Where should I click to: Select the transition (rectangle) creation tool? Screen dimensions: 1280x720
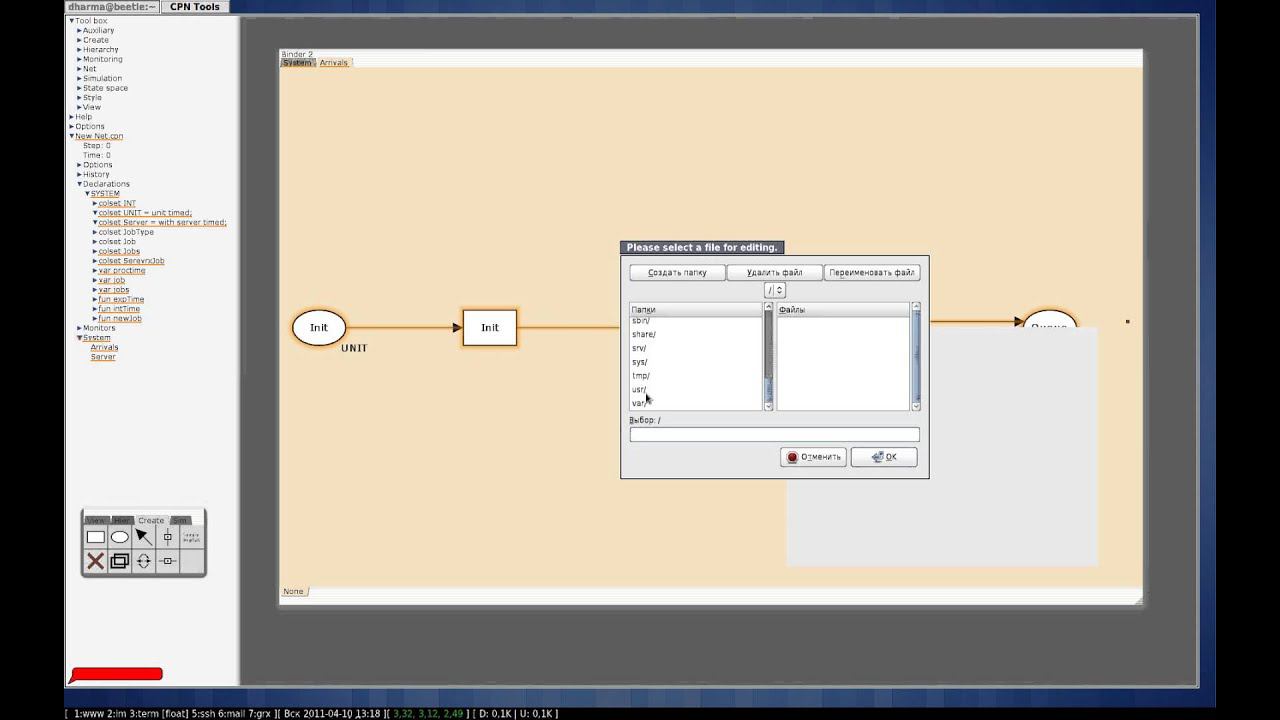click(95, 537)
